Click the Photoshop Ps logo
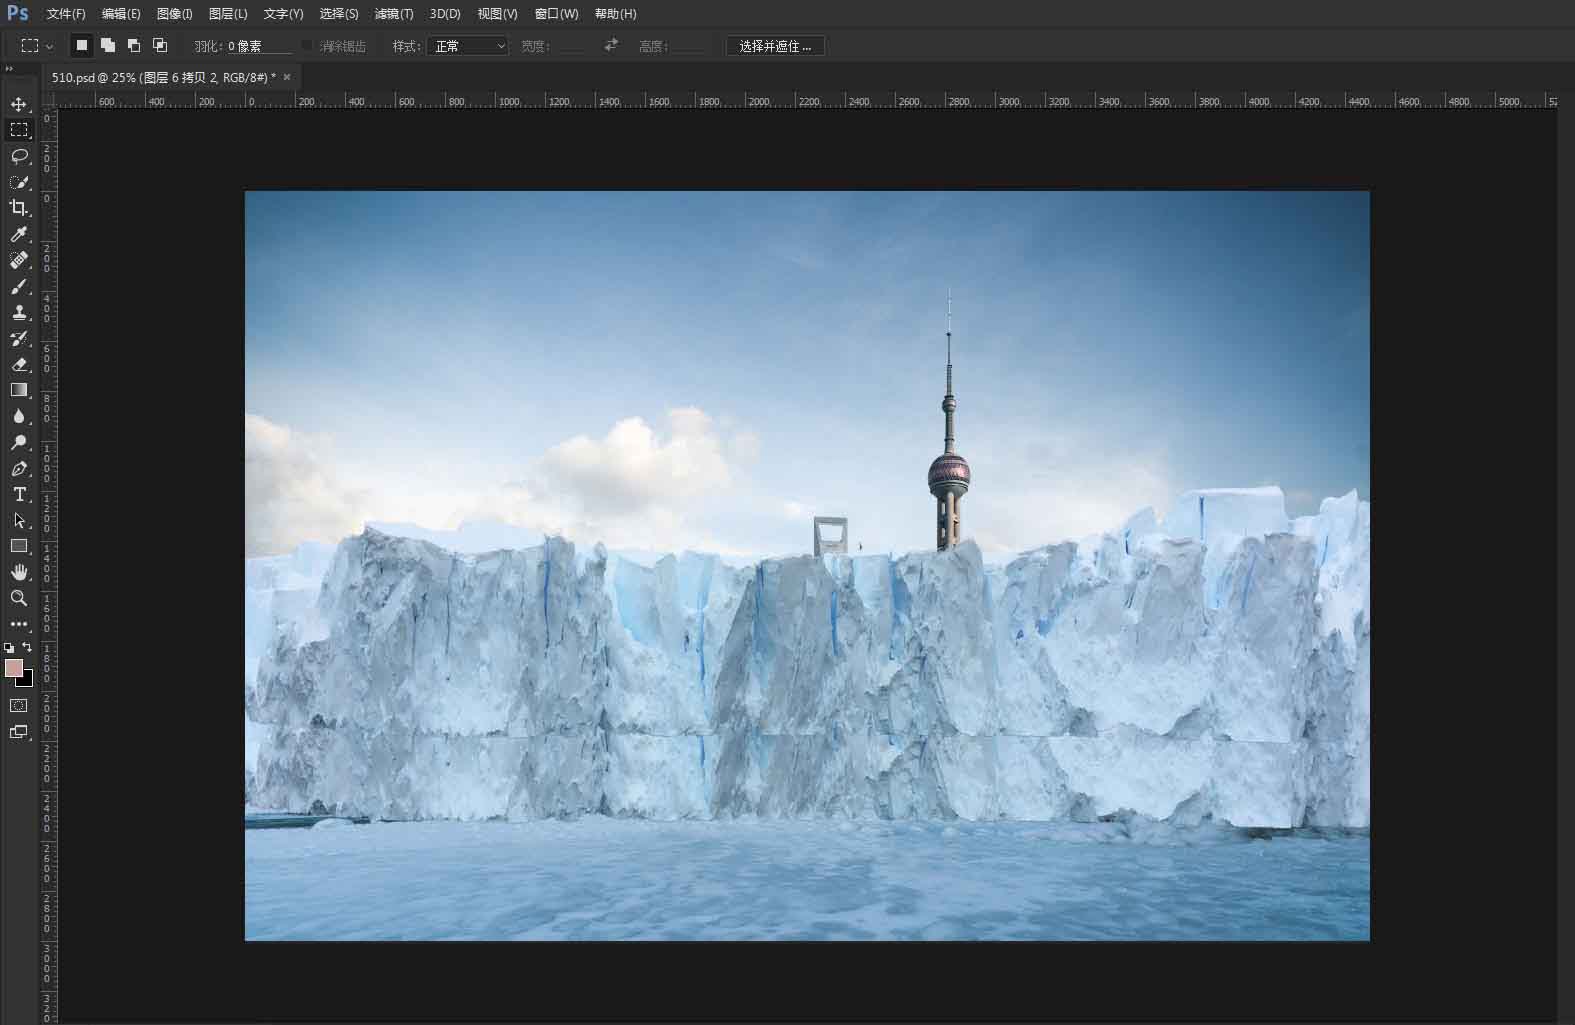 [18, 13]
